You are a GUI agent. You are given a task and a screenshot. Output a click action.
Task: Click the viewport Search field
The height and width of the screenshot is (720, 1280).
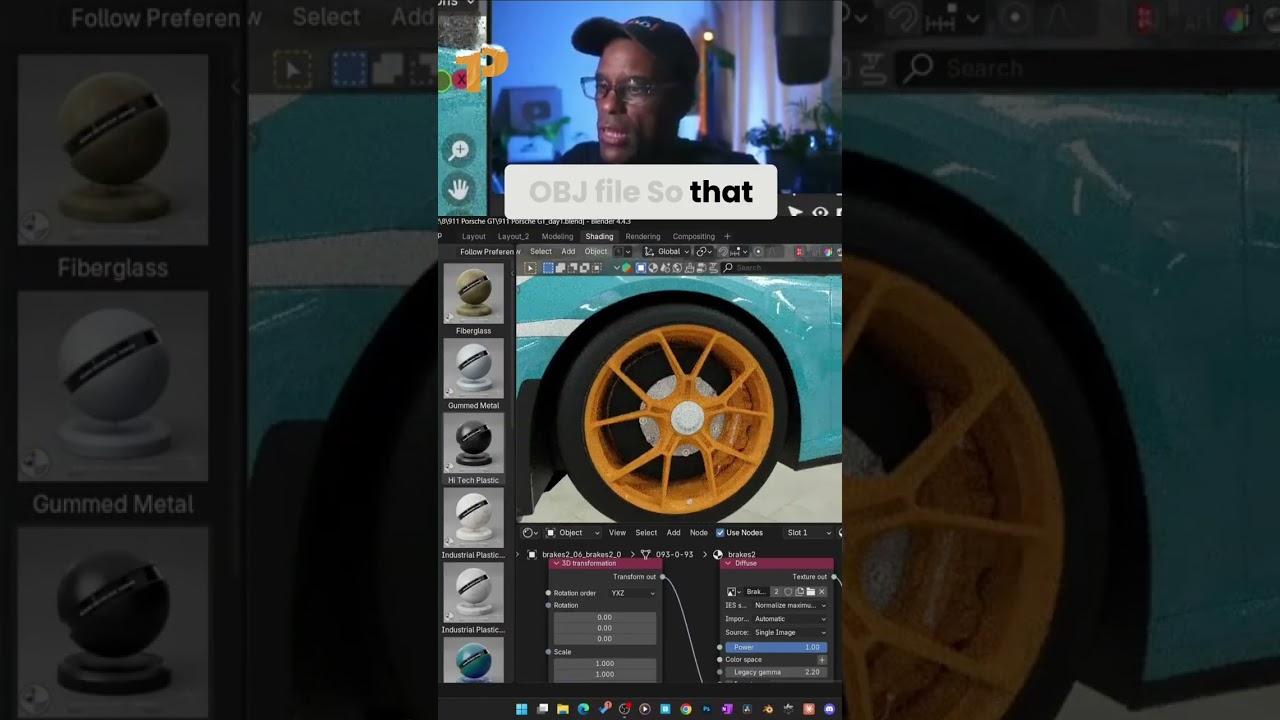pyautogui.click(x=781, y=268)
